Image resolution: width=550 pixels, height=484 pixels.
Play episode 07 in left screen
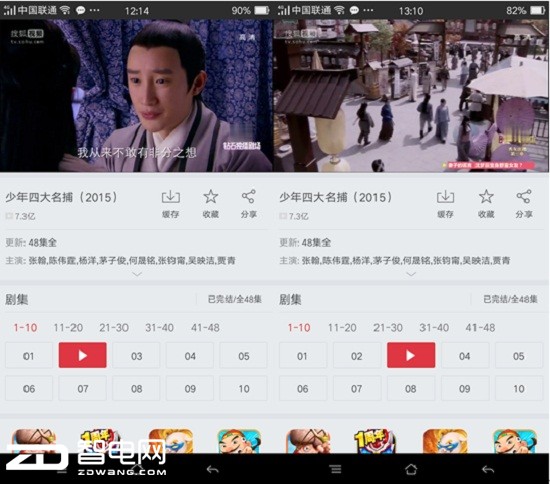point(83,388)
